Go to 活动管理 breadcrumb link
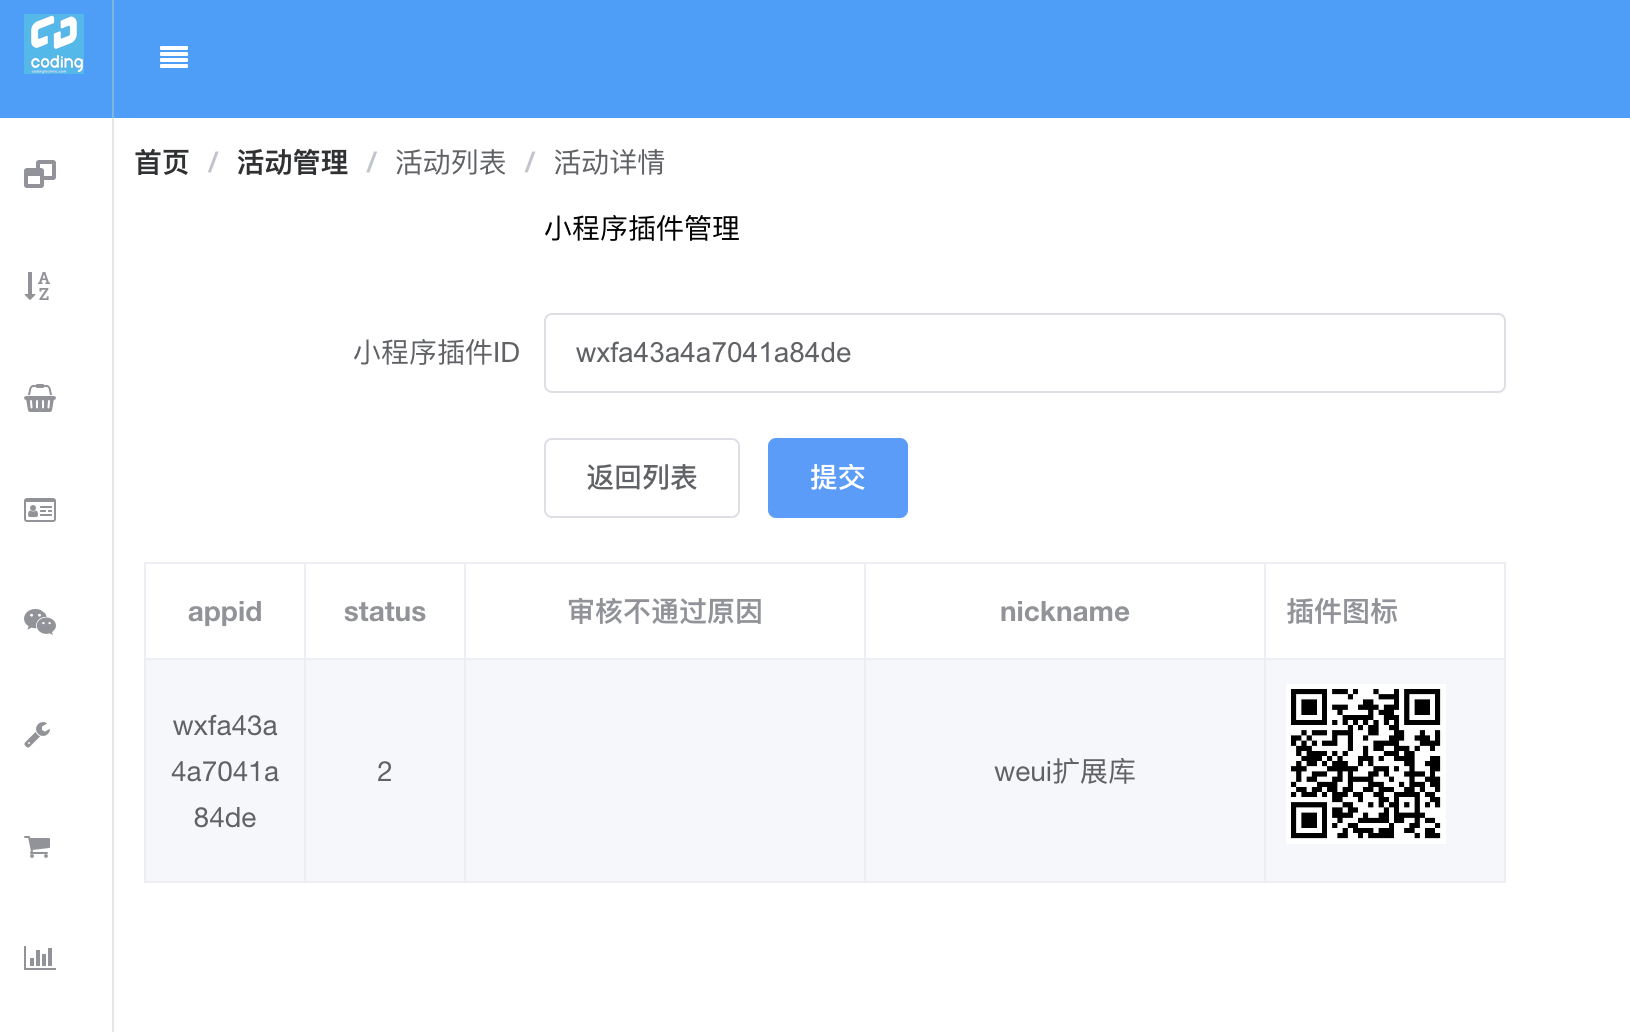Image resolution: width=1630 pixels, height=1032 pixels. click(x=292, y=162)
